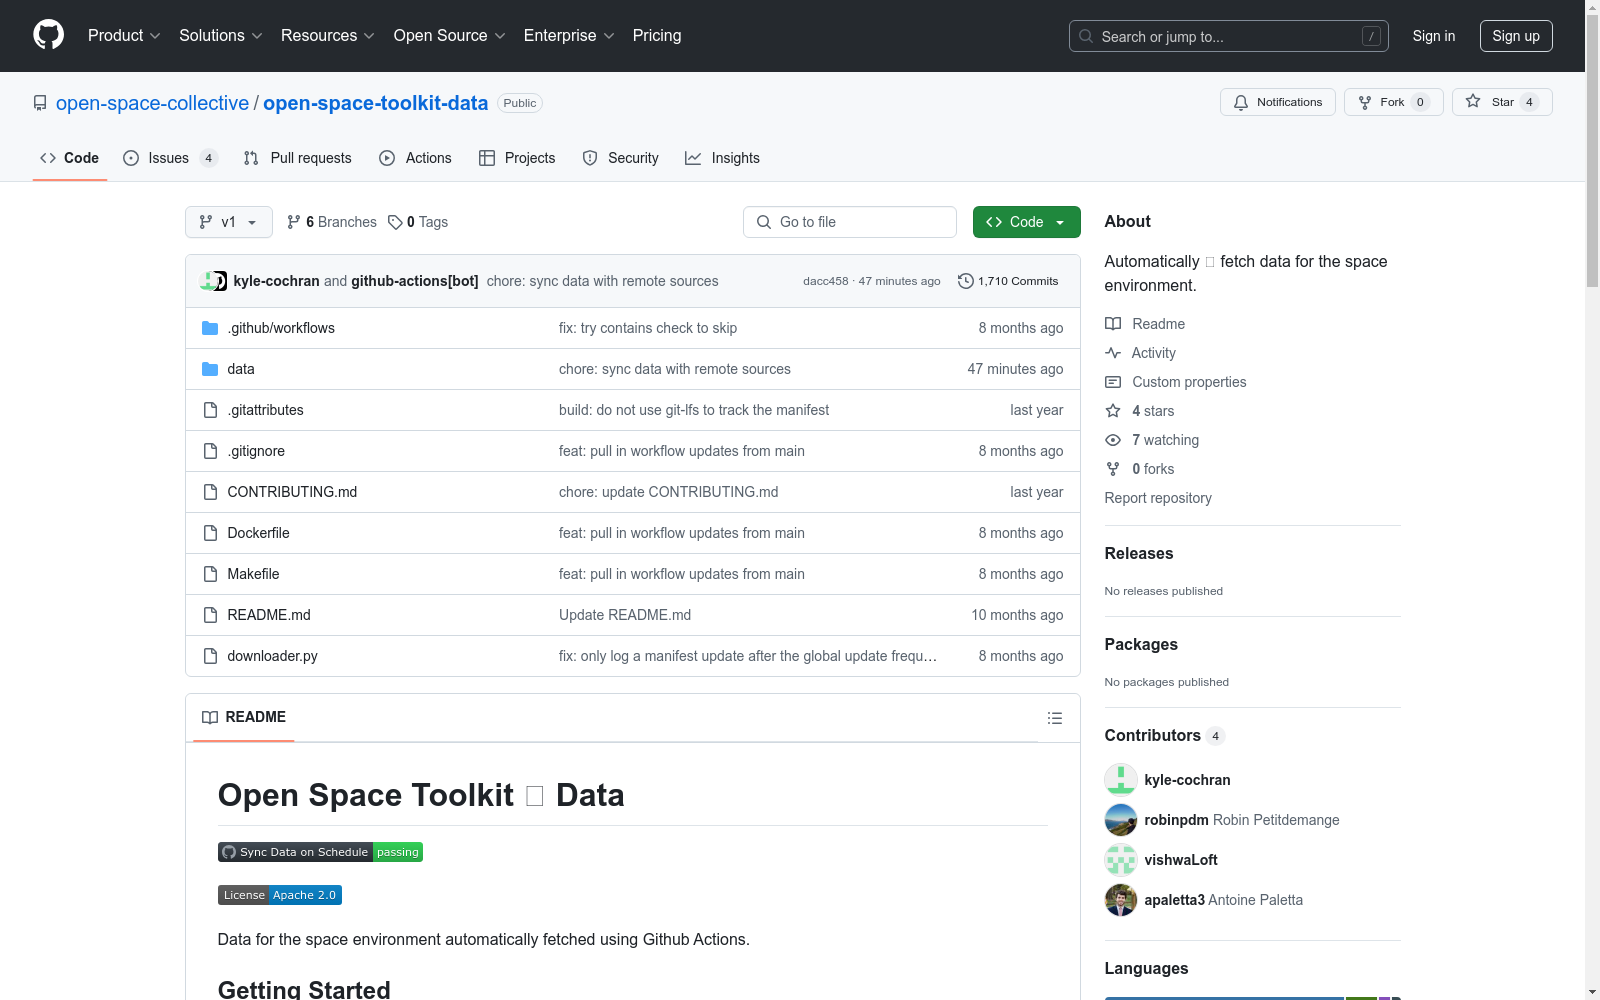Click the Sign up button
Image resolution: width=1600 pixels, height=1000 pixels.
pyautogui.click(x=1516, y=36)
